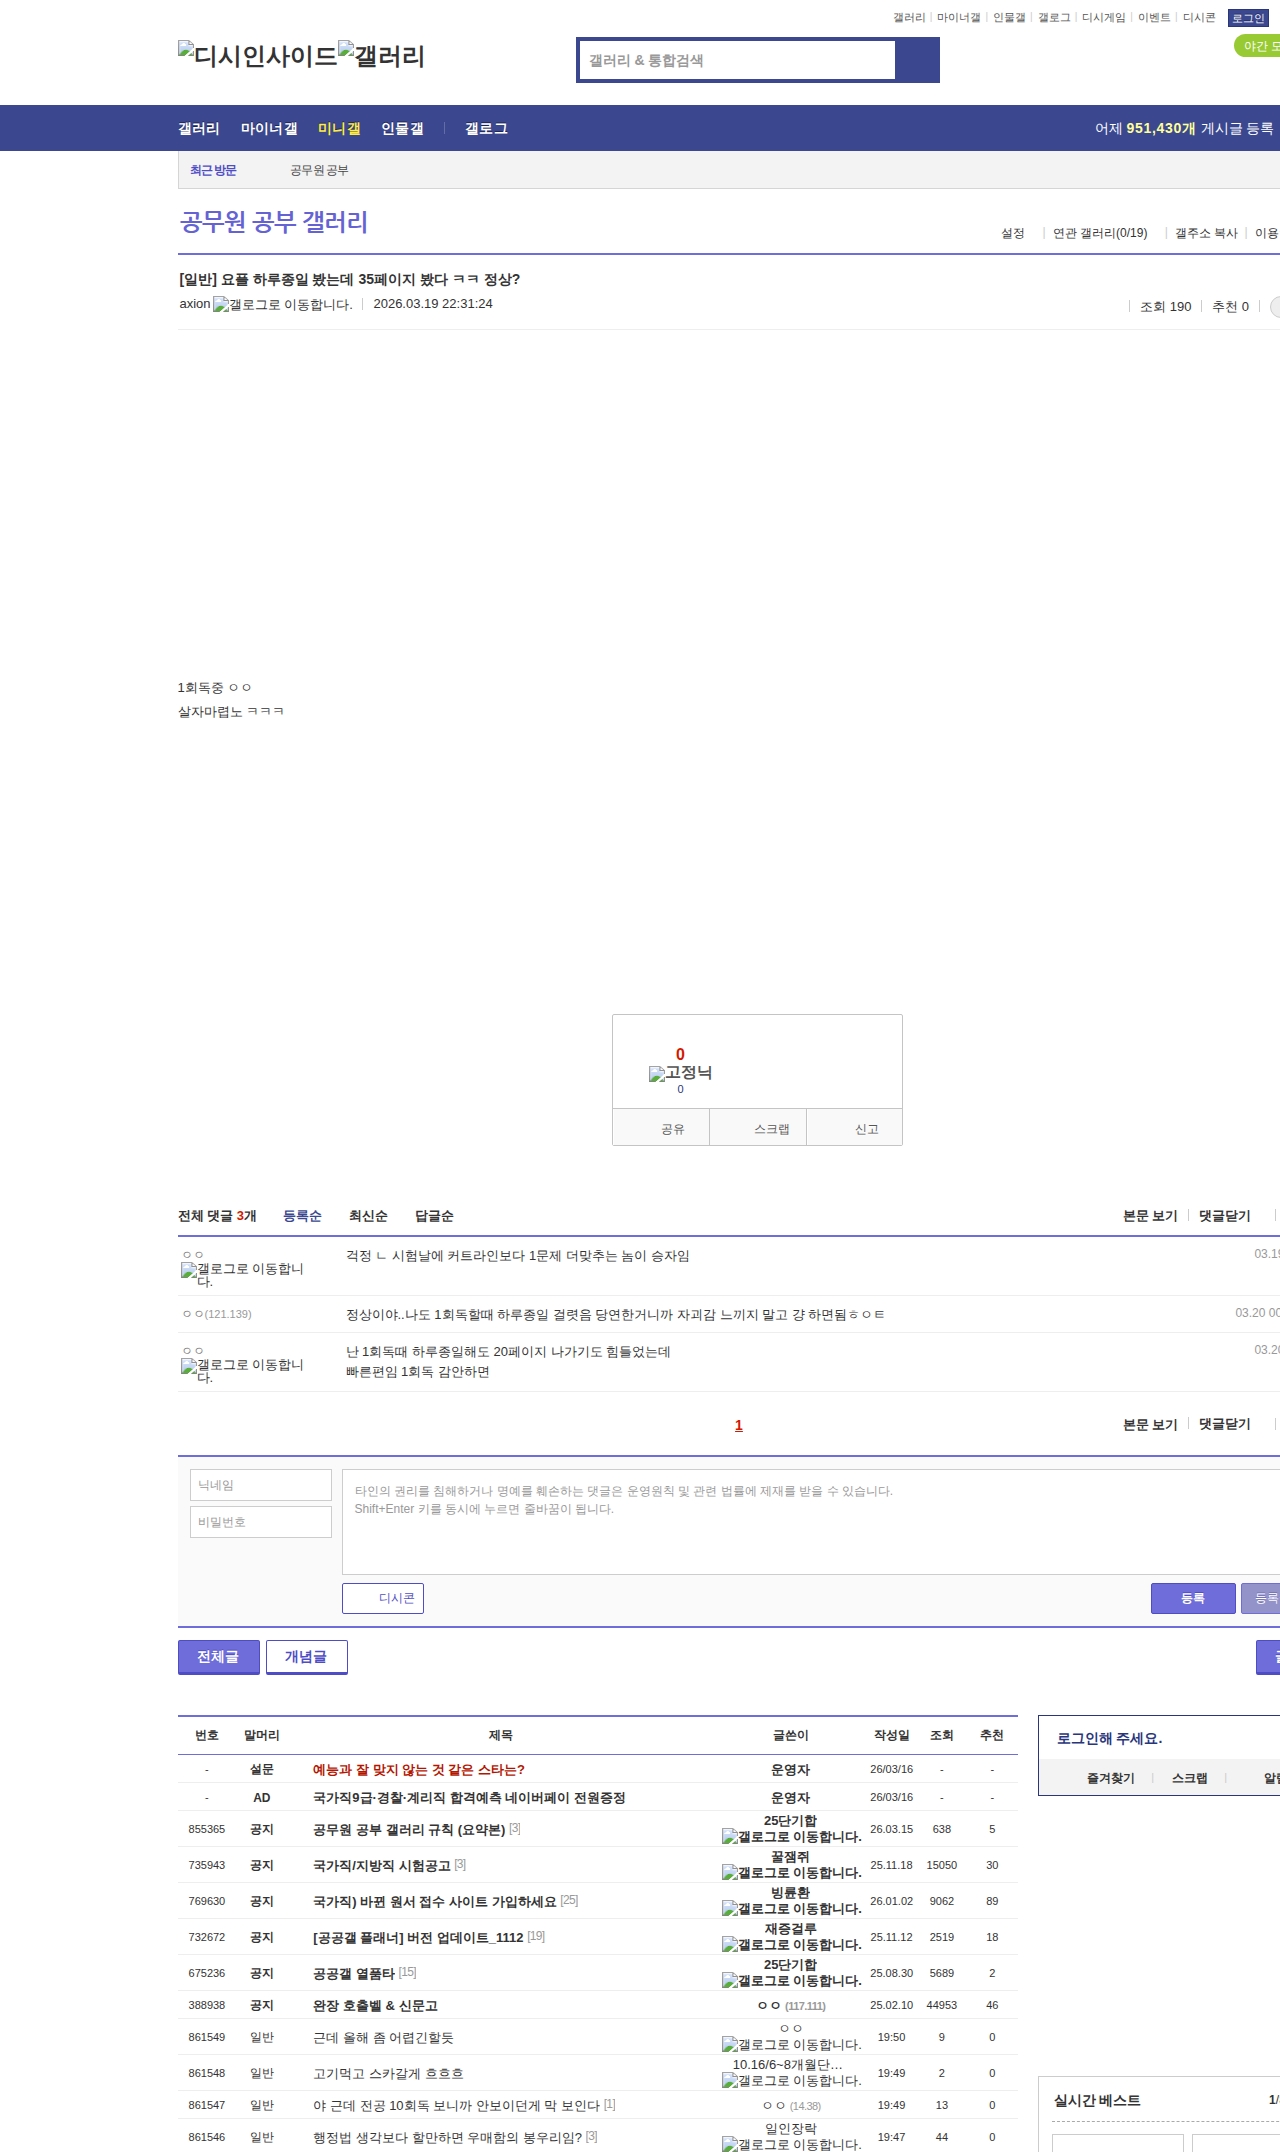
Task: Focus the 비밀번호 input field
Action: click(261, 1522)
